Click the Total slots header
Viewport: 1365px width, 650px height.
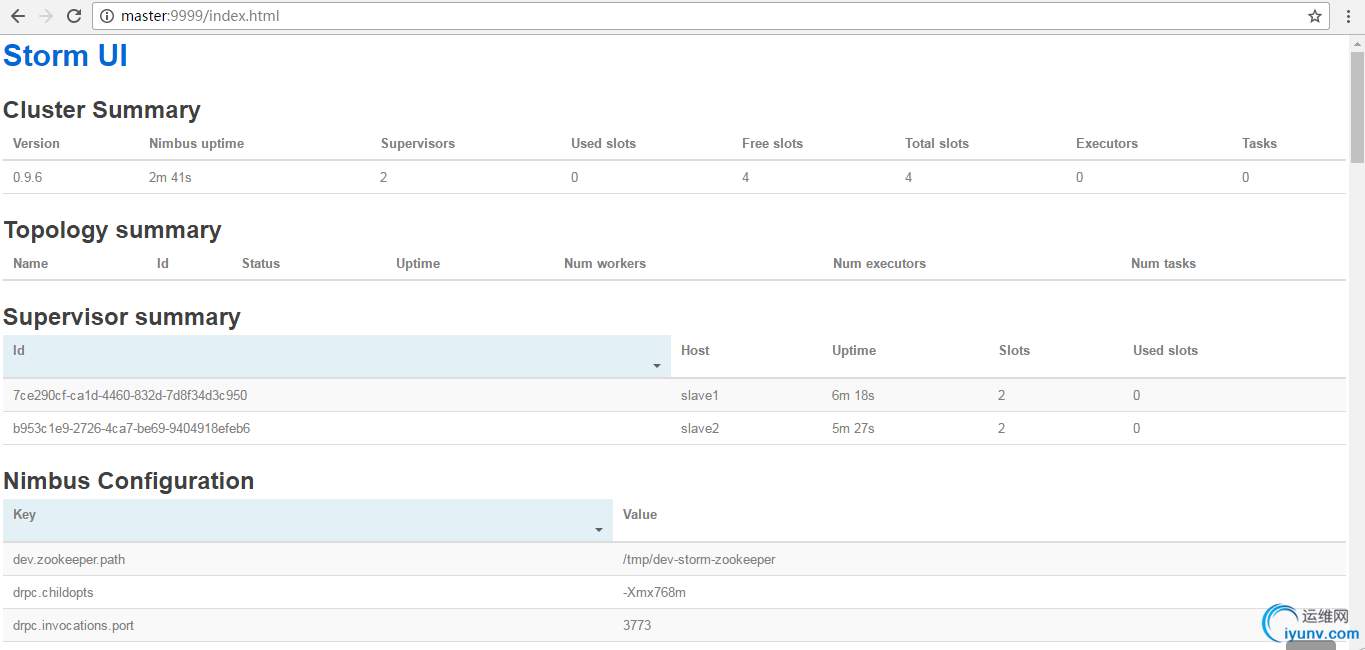(937, 143)
